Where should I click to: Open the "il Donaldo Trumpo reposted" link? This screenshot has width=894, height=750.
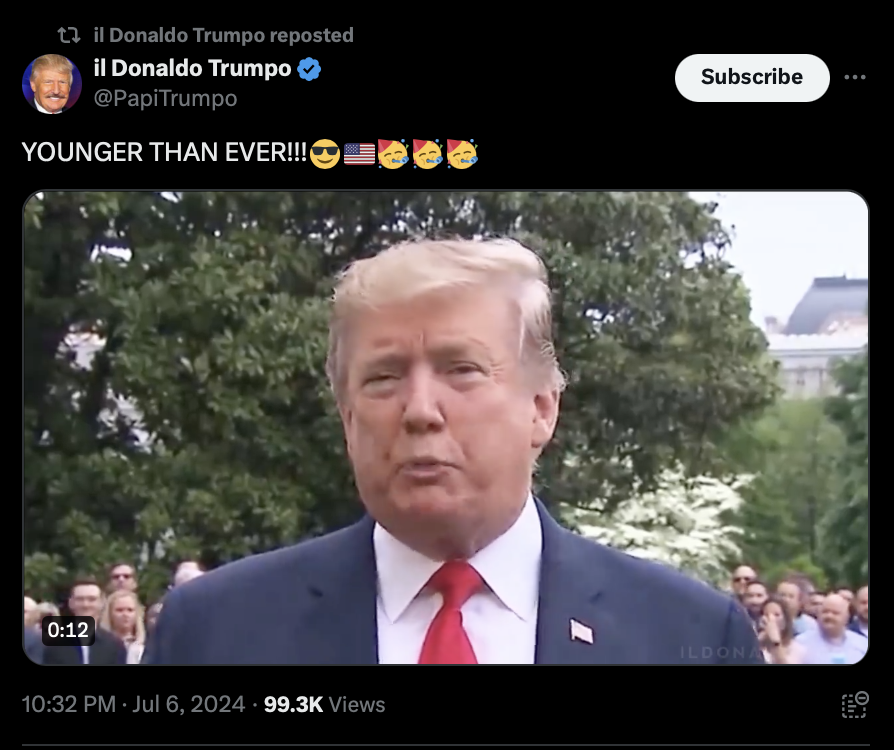pos(224,35)
